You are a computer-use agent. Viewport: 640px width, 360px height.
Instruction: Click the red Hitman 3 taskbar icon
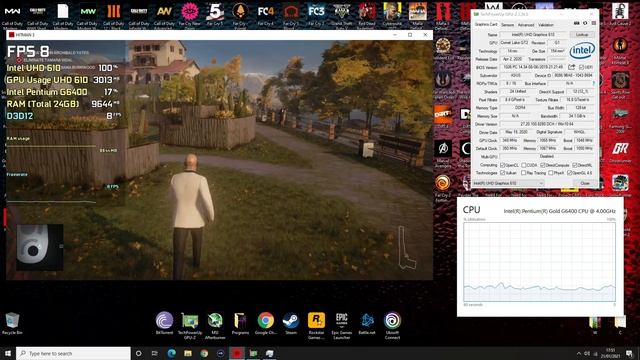click(x=237, y=353)
